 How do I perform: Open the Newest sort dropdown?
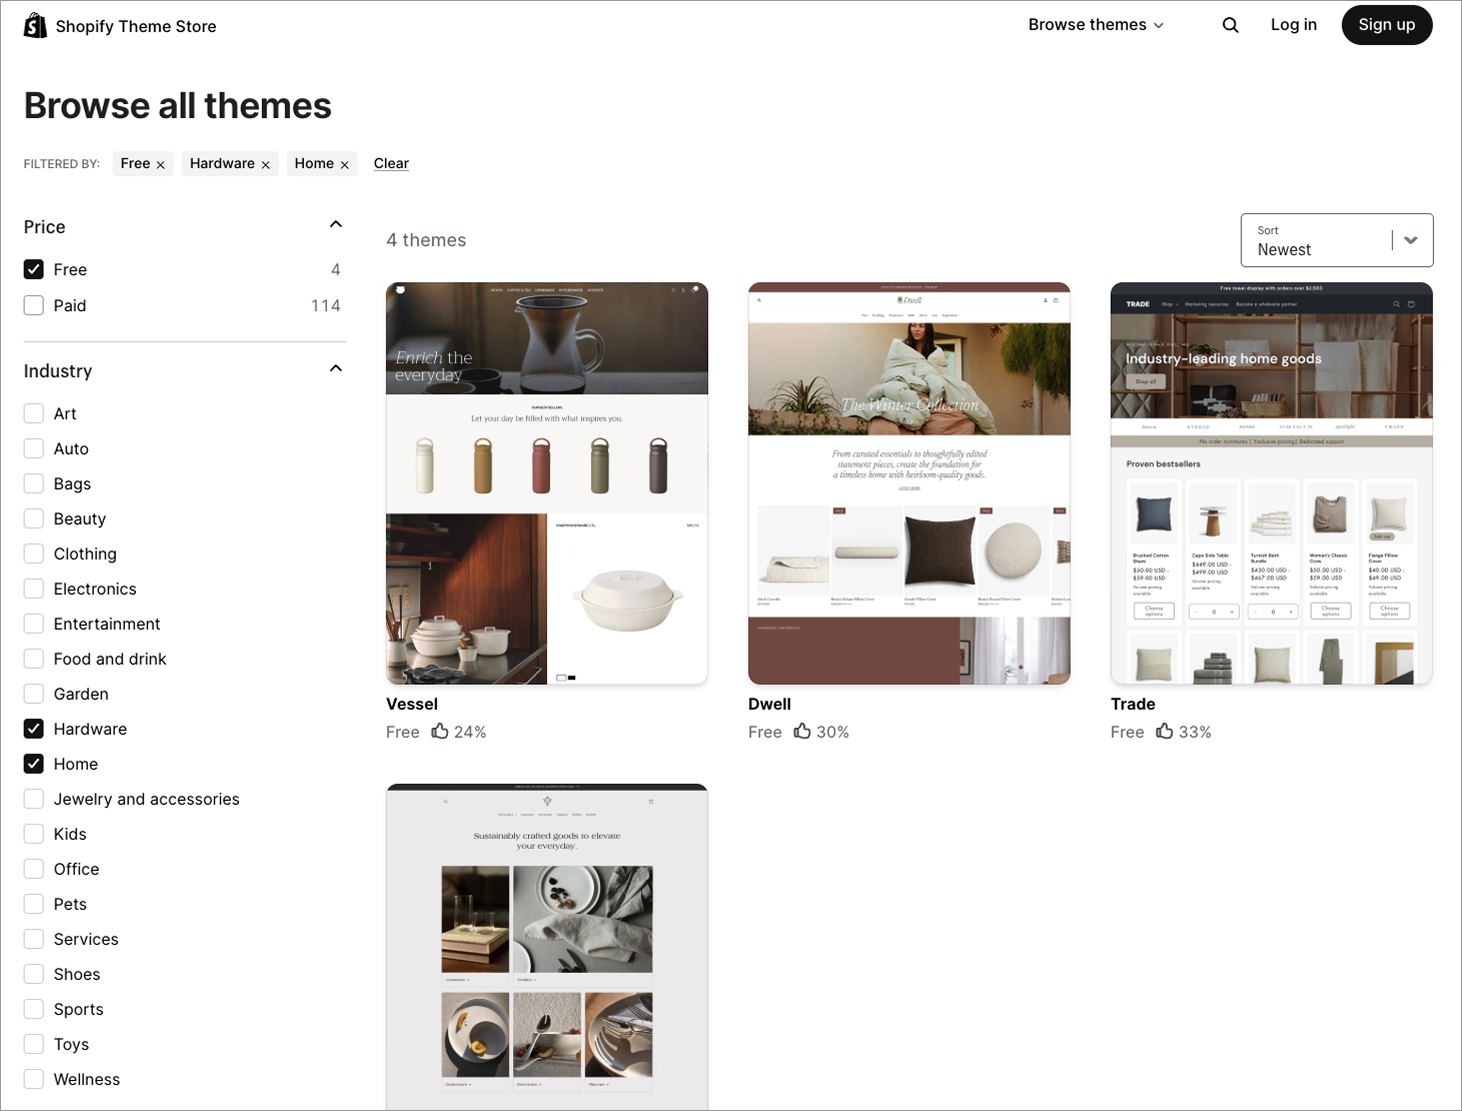pos(1336,240)
